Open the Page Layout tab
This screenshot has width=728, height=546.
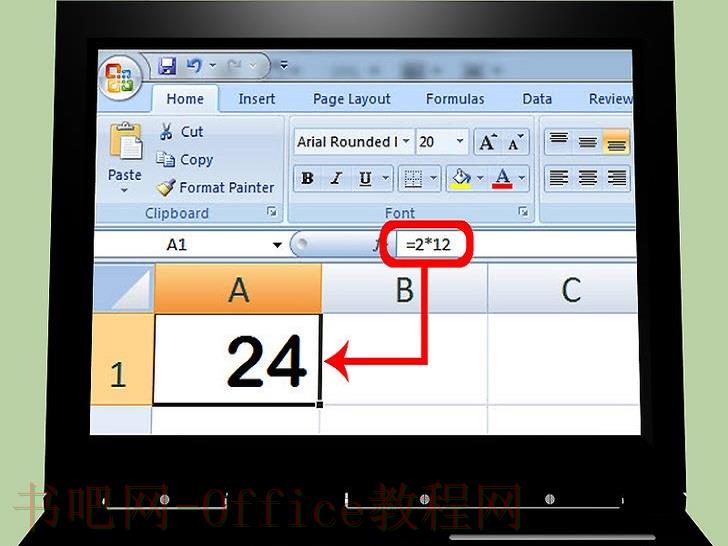pyautogui.click(x=351, y=99)
